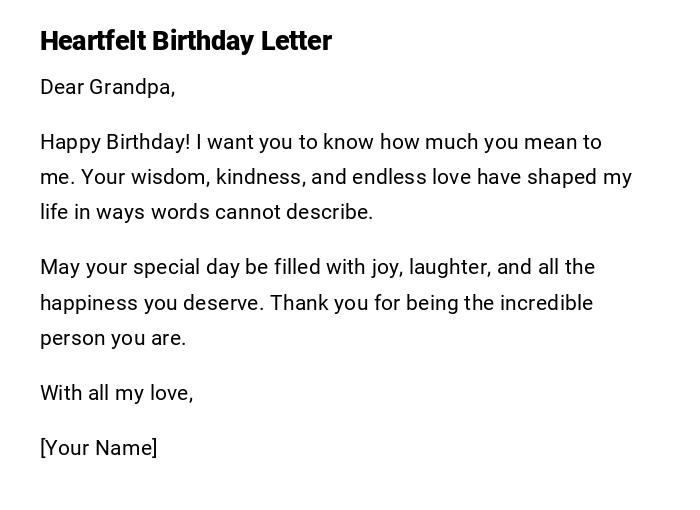The image size is (700, 510).
Task: Click the word "kindness" in the letter
Action: pos(262,177)
